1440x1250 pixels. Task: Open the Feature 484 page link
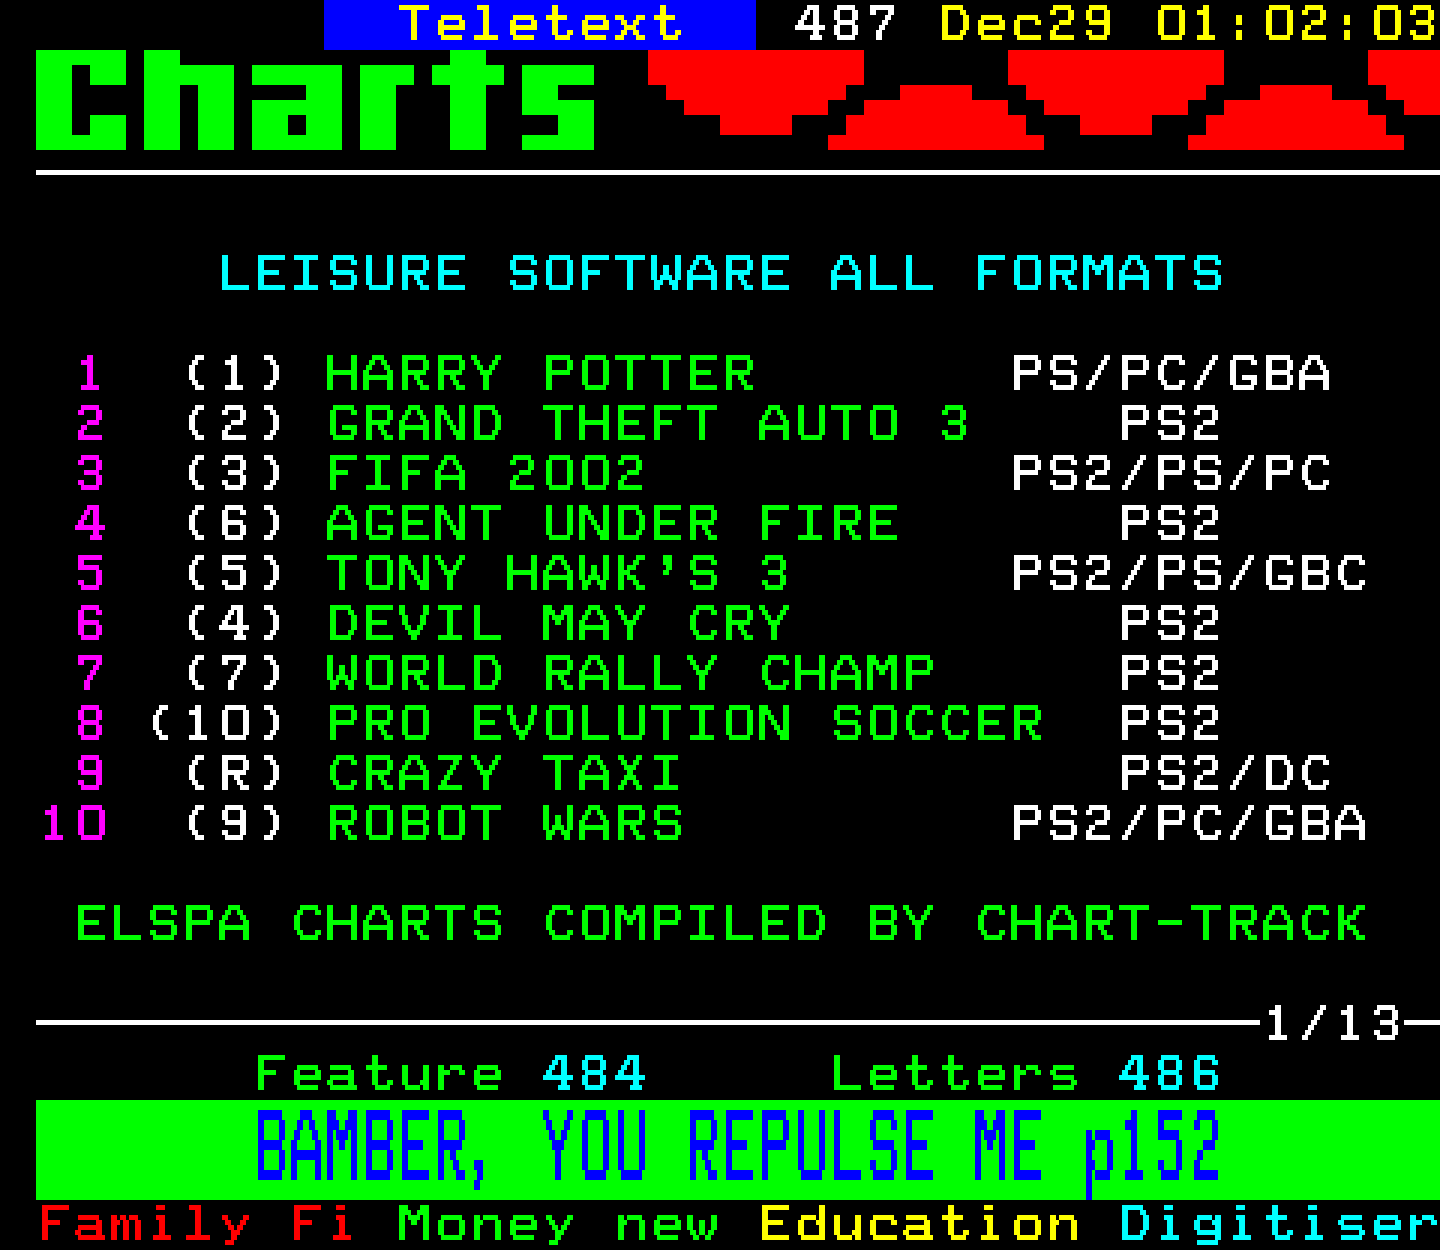pyautogui.click(x=451, y=1074)
